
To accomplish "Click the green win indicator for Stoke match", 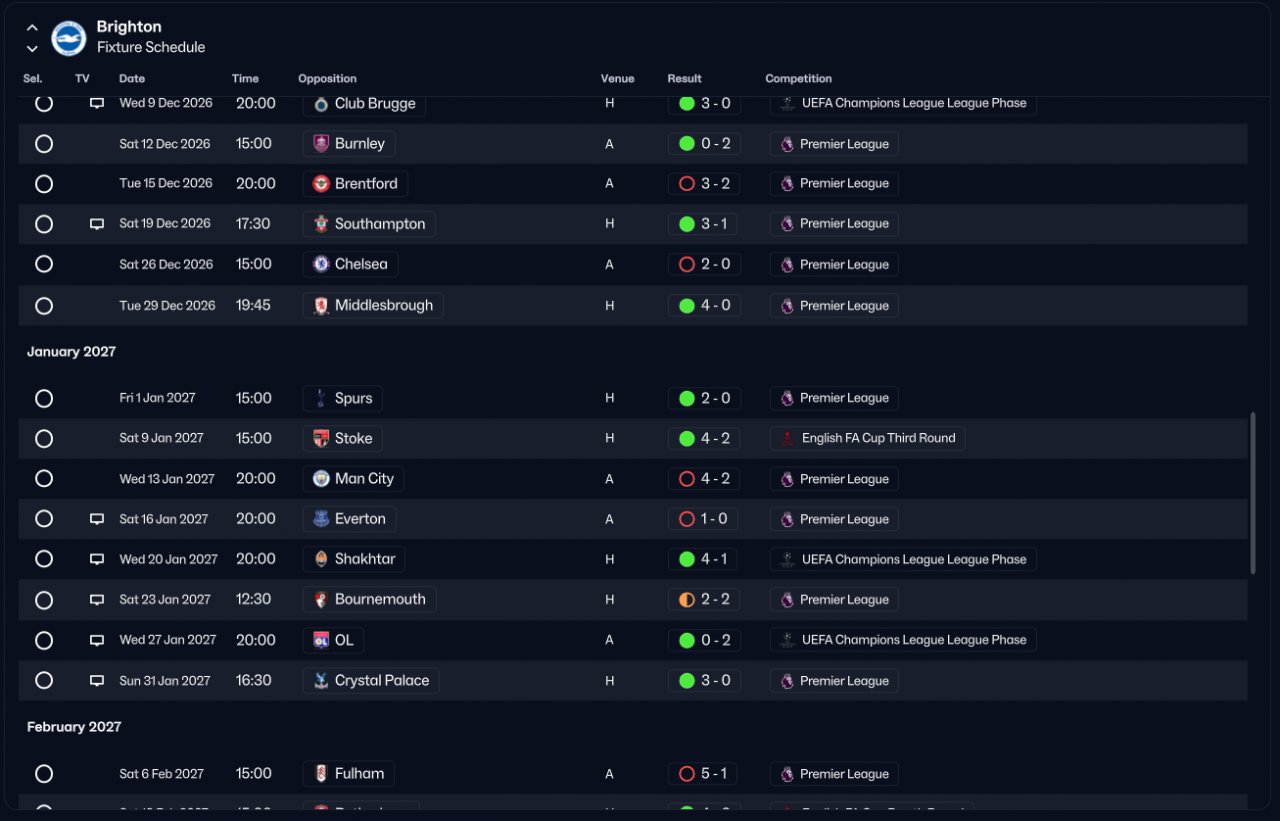I will point(687,438).
